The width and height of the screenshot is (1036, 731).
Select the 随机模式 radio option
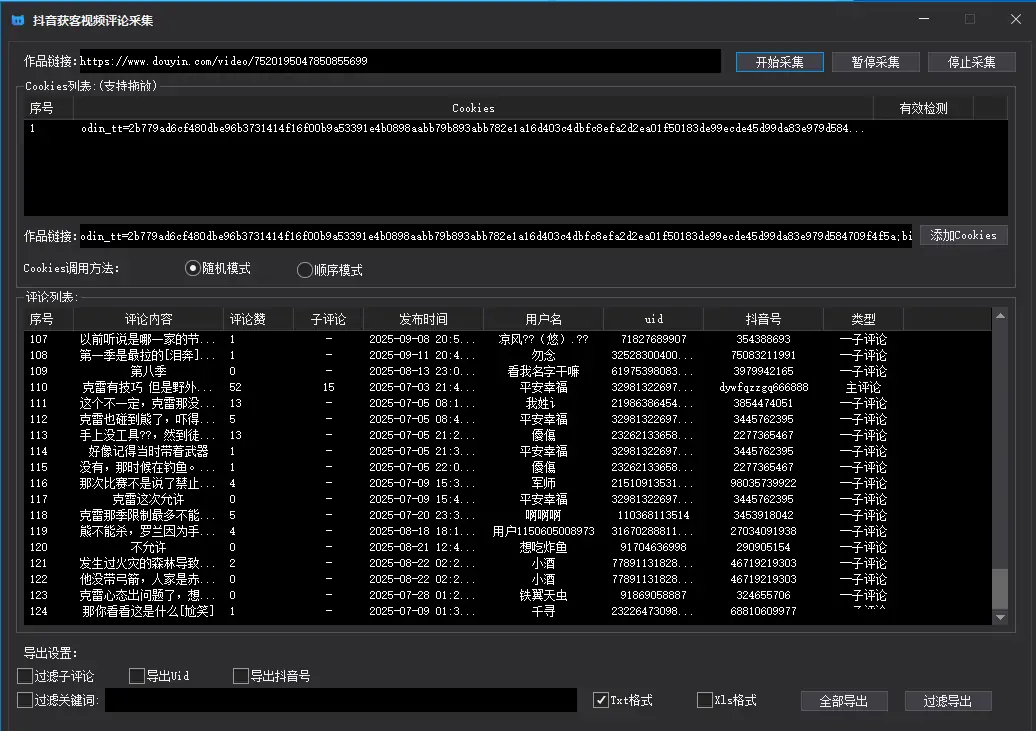[194, 268]
